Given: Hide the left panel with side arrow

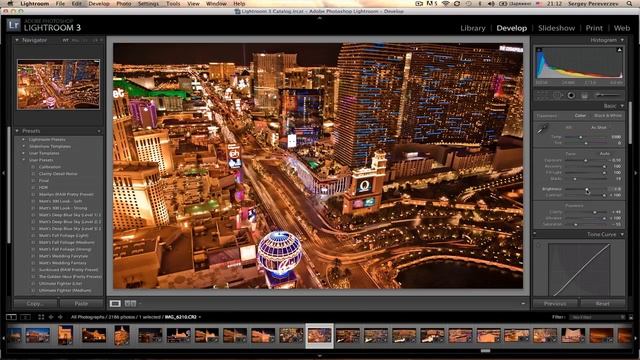Looking at the screenshot, I should 3,173.
